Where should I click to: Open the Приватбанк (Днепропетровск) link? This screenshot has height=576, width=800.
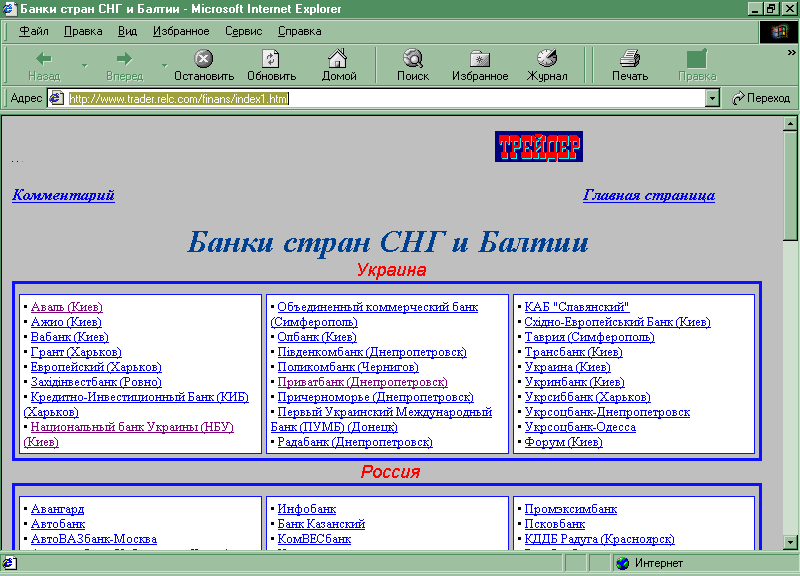362,382
